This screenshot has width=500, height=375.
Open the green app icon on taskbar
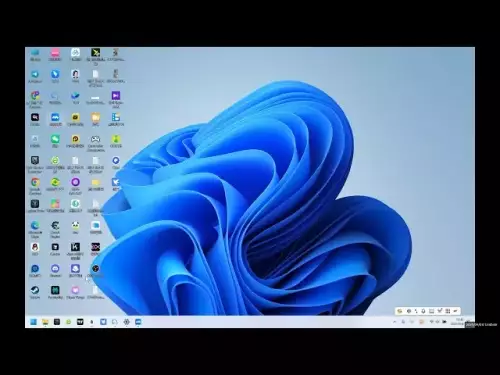pyautogui.click(x=68, y=322)
